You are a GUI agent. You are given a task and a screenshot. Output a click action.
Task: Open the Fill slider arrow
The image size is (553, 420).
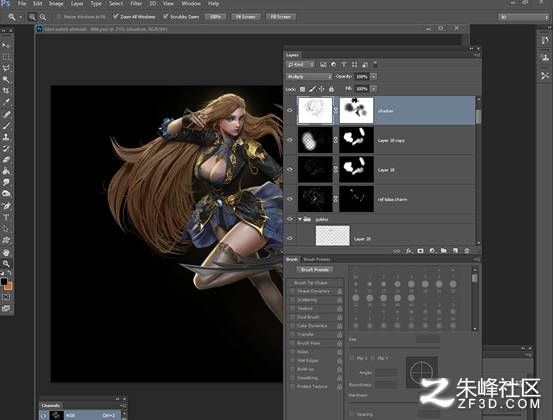point(374,89)
